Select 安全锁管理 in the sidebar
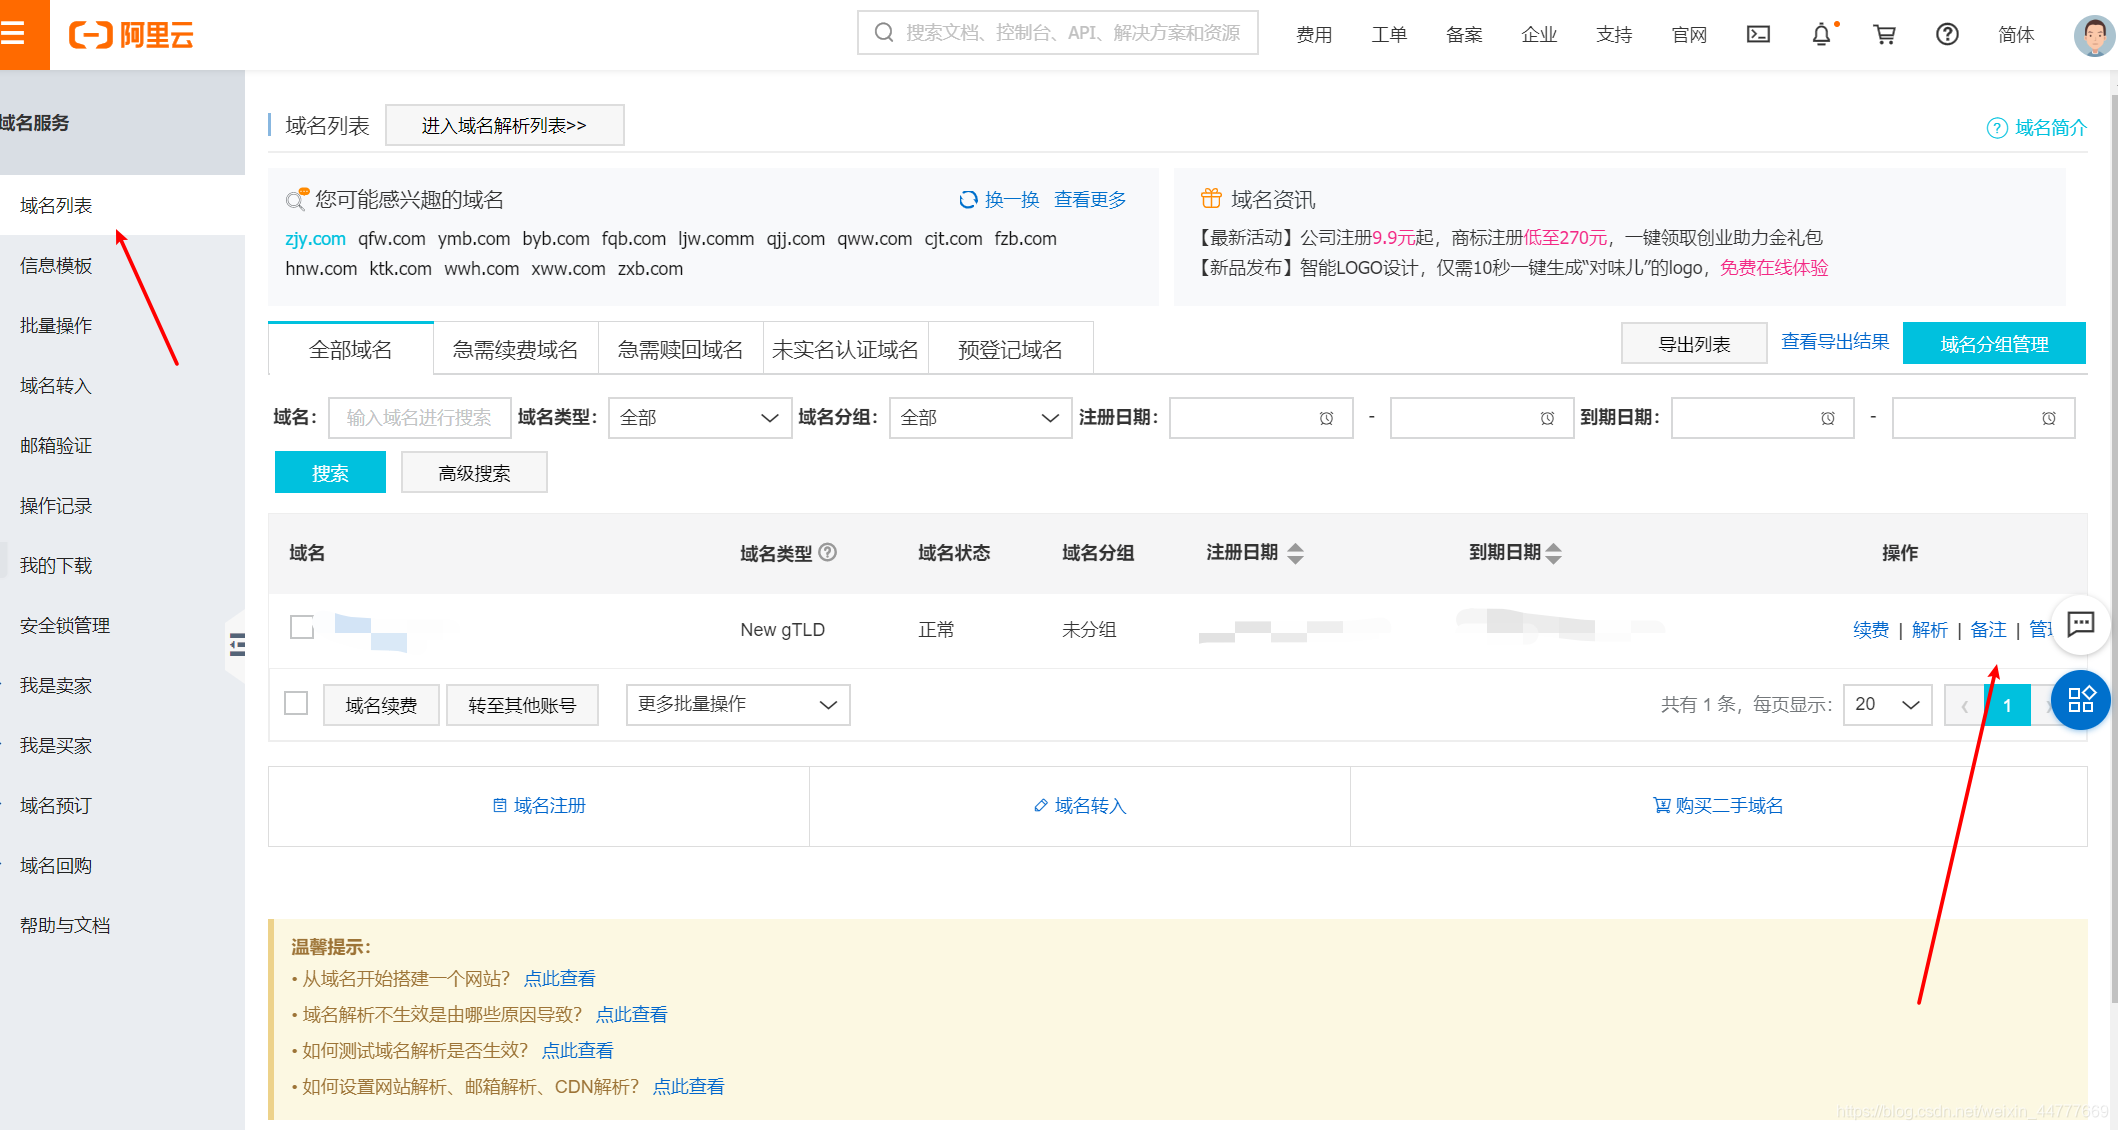2118x1130 pixels. tap(65, 625)
